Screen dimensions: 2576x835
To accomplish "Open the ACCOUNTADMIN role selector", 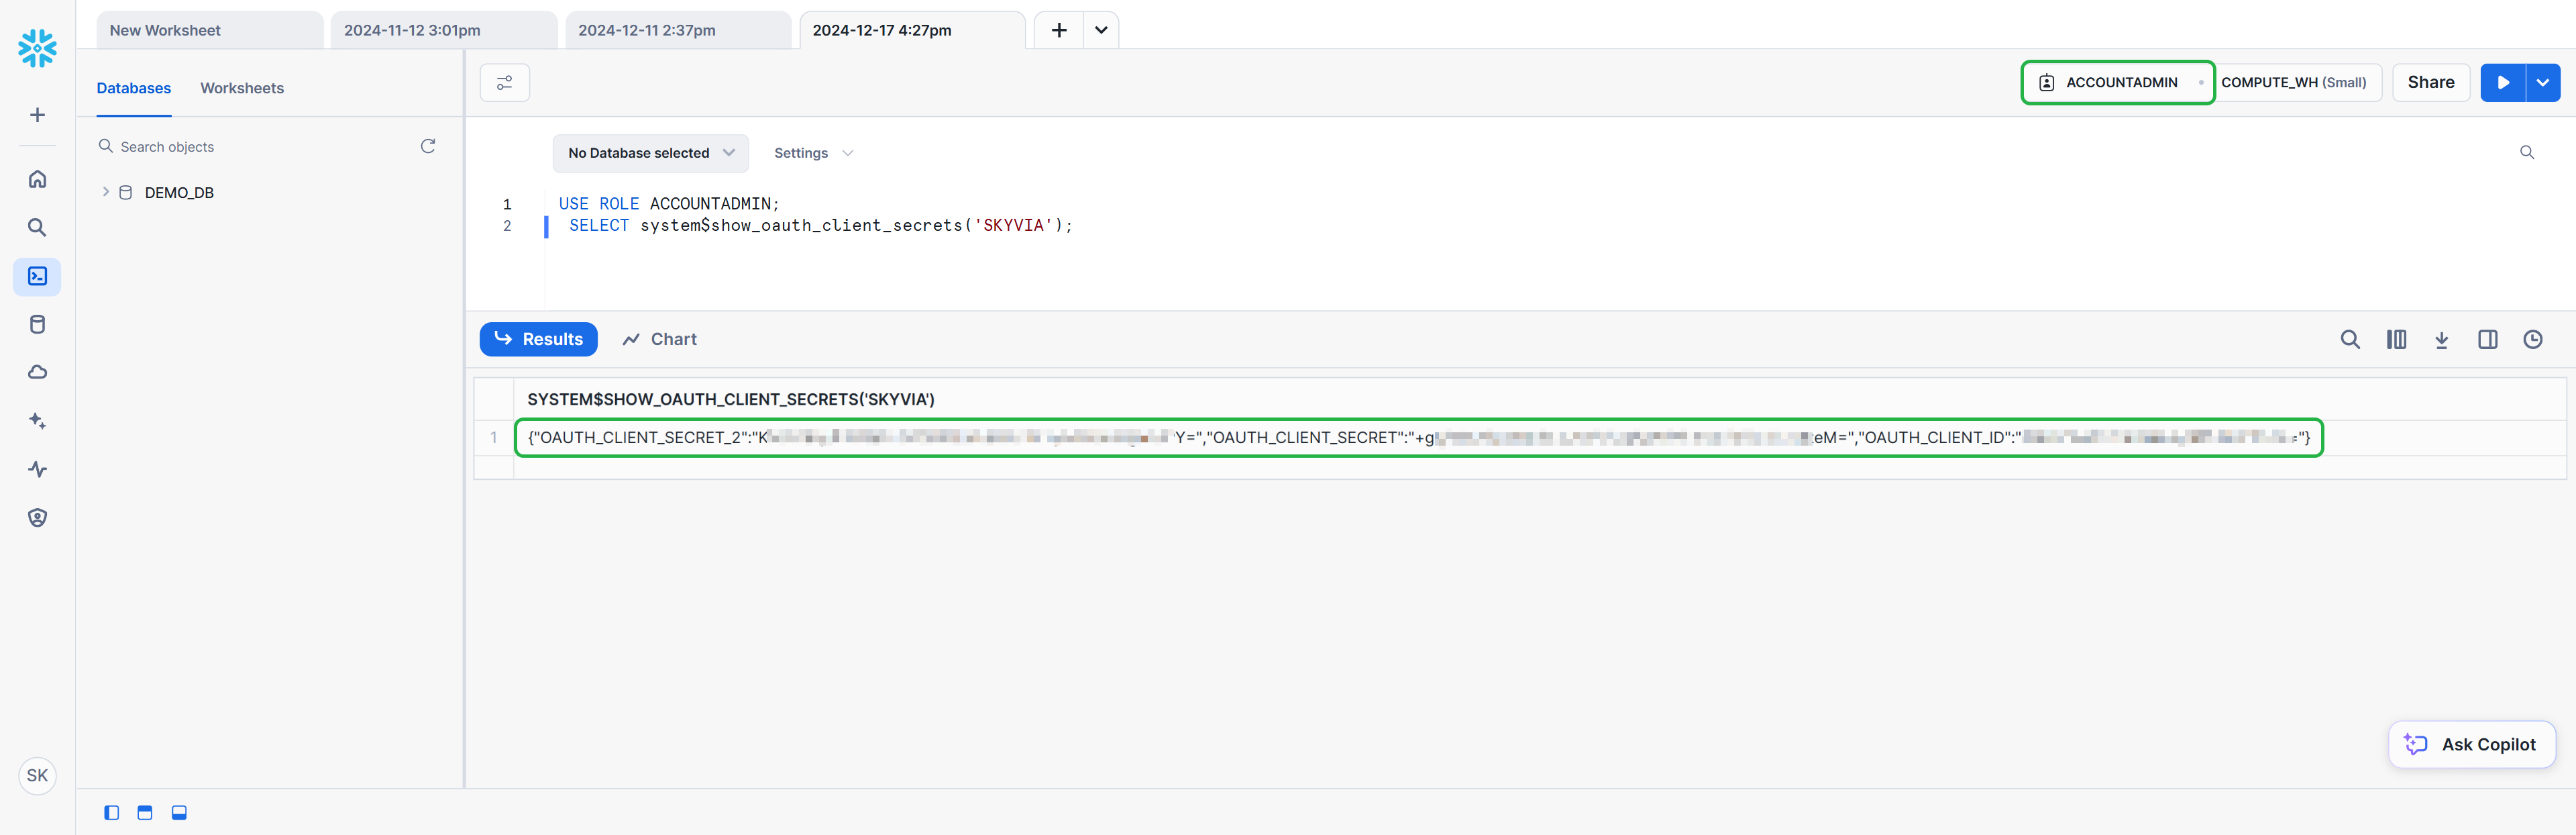I will (2118, 83).
